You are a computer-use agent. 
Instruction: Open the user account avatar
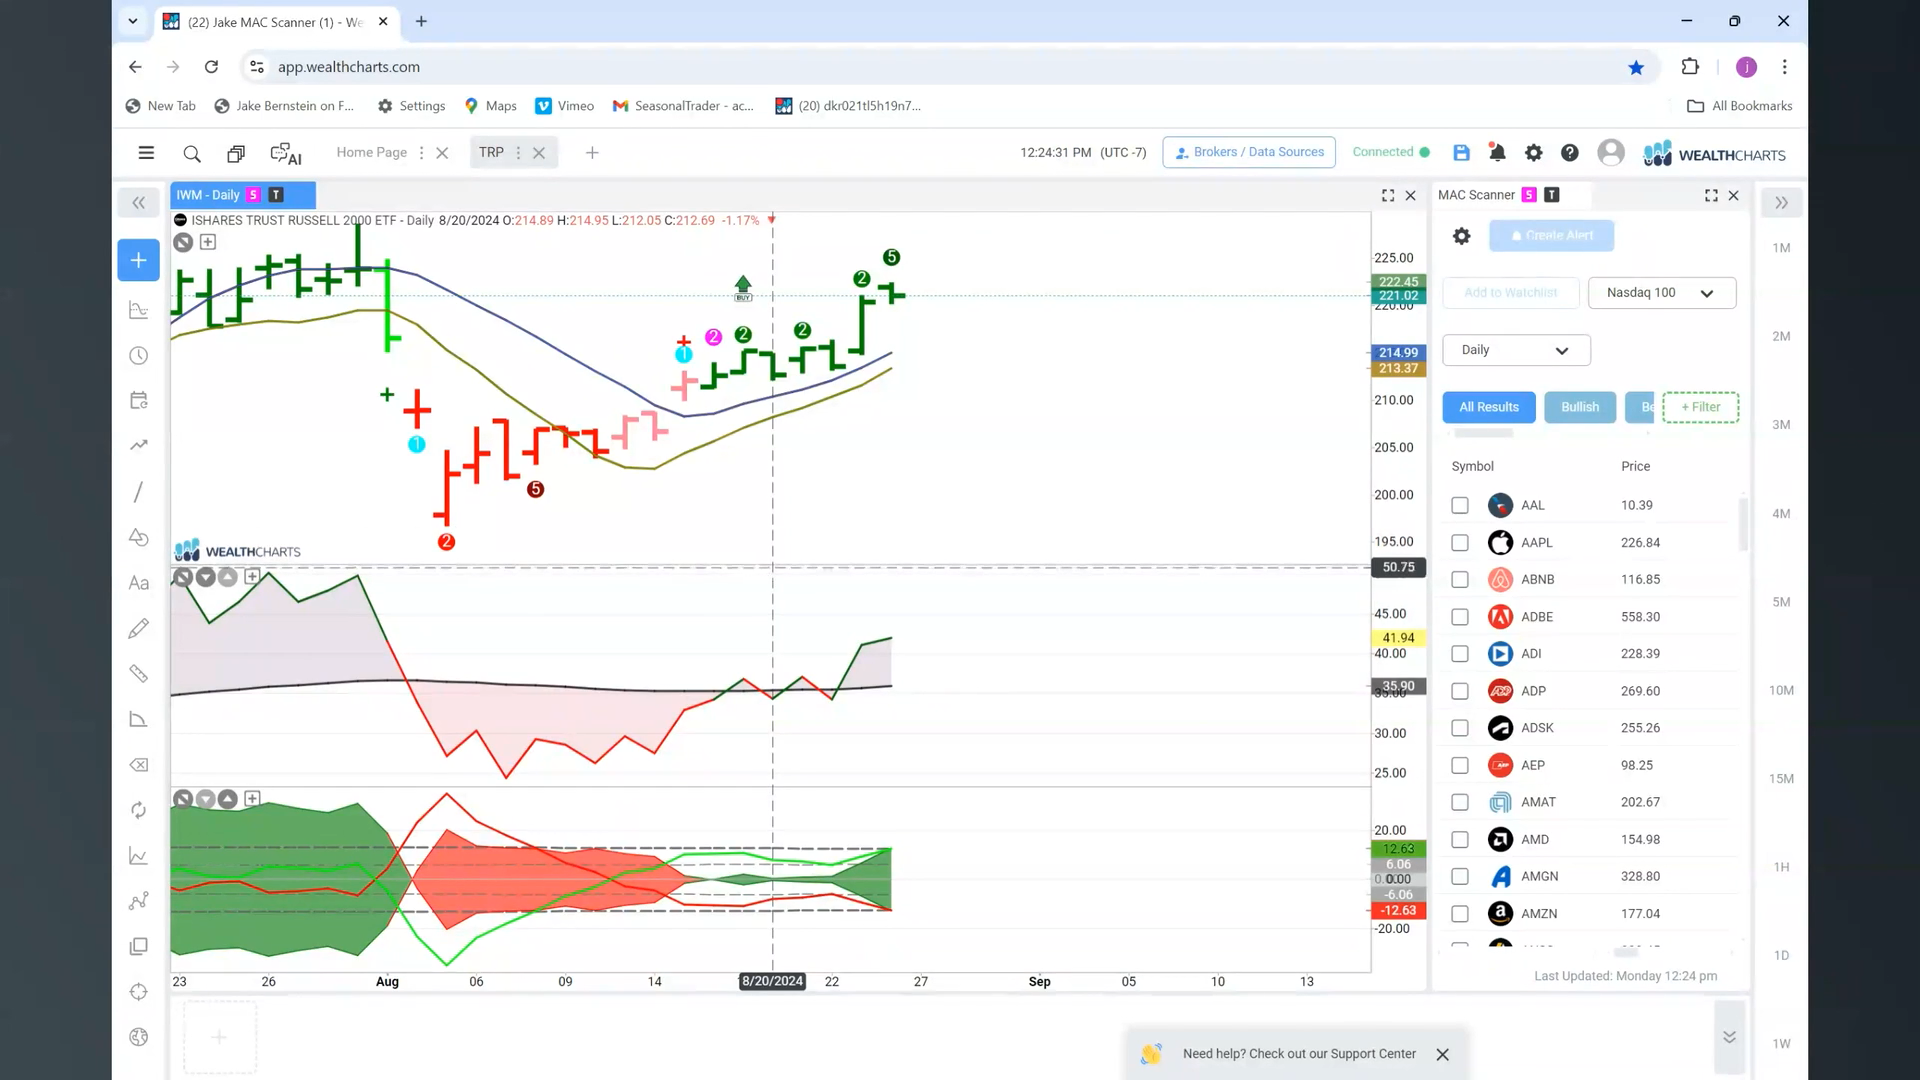[x=1611, y=152]
